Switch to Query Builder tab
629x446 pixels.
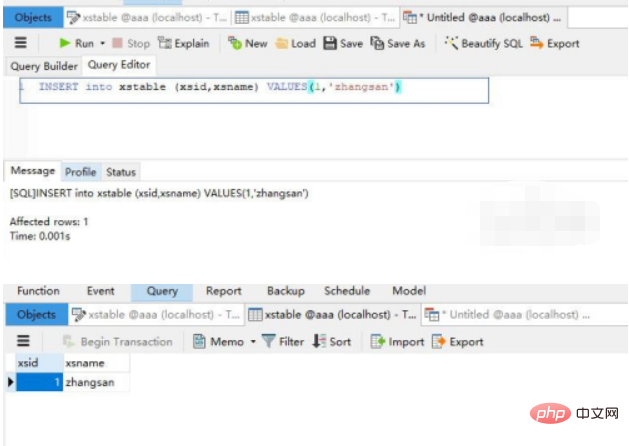[x=44, y=66]
